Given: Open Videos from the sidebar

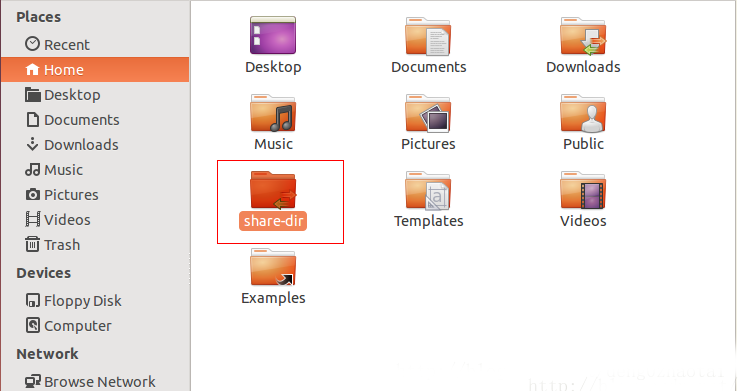Looking at the screenshot, I should point(95,219).
